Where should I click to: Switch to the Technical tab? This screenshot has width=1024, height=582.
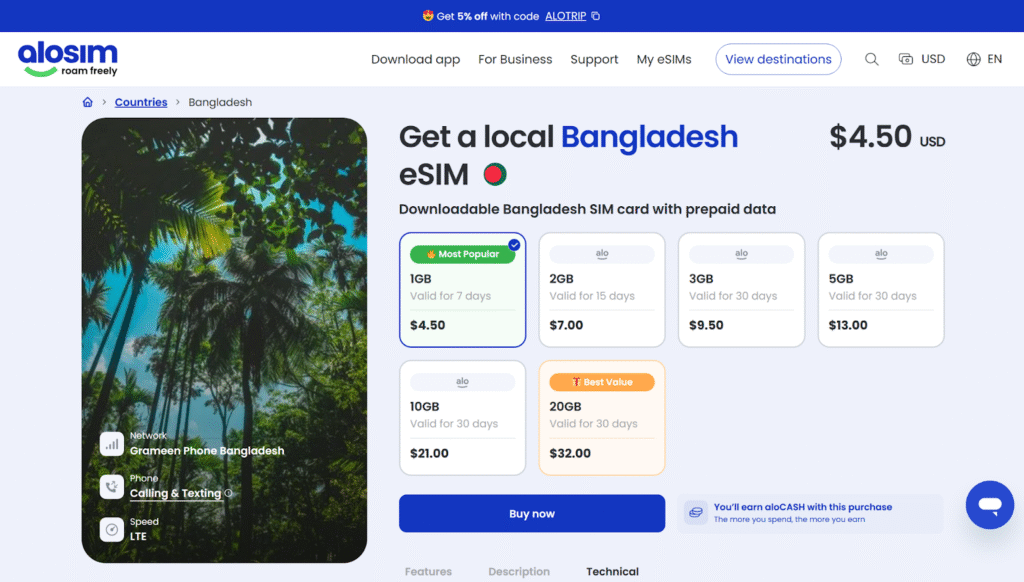pyautogui.click(x=612, y=572)
